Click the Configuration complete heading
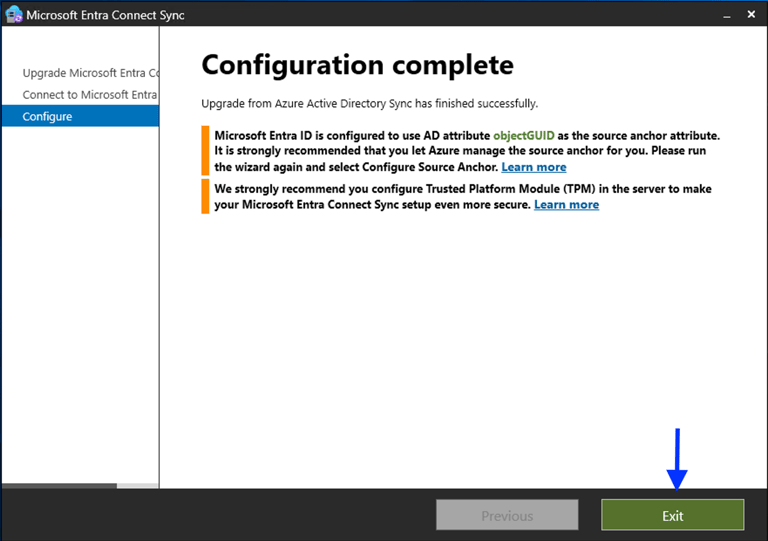The height and width of the screenshot is (541, 768). coord(358,65)
